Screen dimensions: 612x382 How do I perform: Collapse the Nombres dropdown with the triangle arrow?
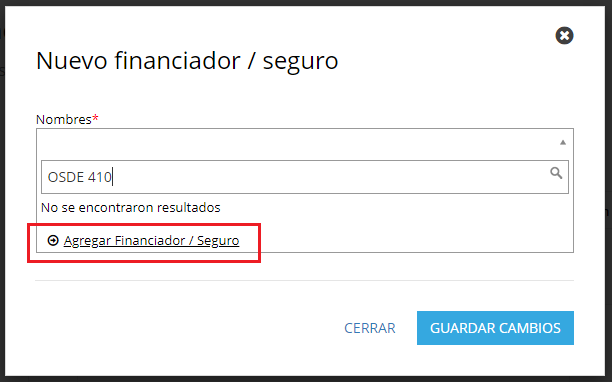563,142
